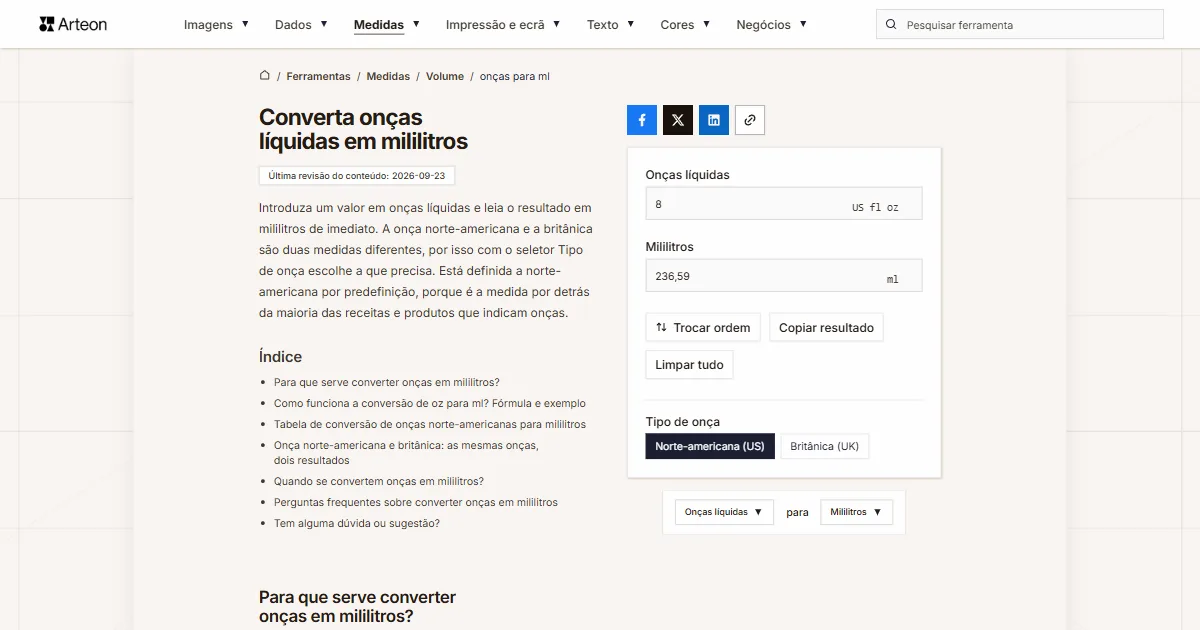This screenshot has height=630, width=1200.
Task: Share page on Facebook
Action: [642, 120]
